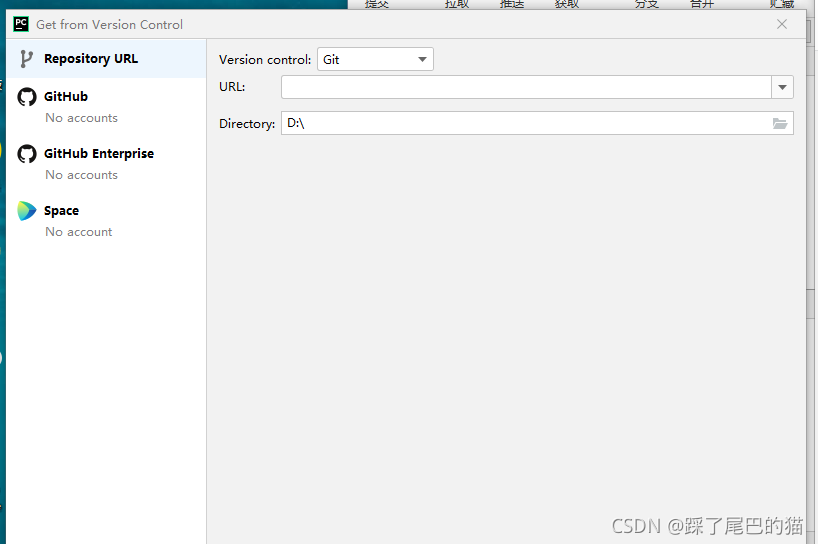Choose the Space section

[106, 220]
